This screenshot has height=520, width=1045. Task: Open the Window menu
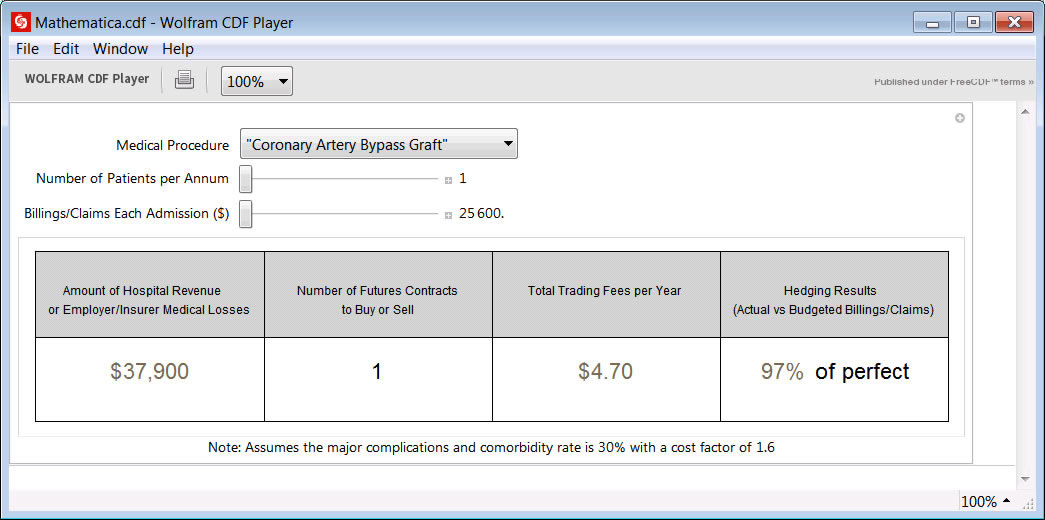coord(120,49)
